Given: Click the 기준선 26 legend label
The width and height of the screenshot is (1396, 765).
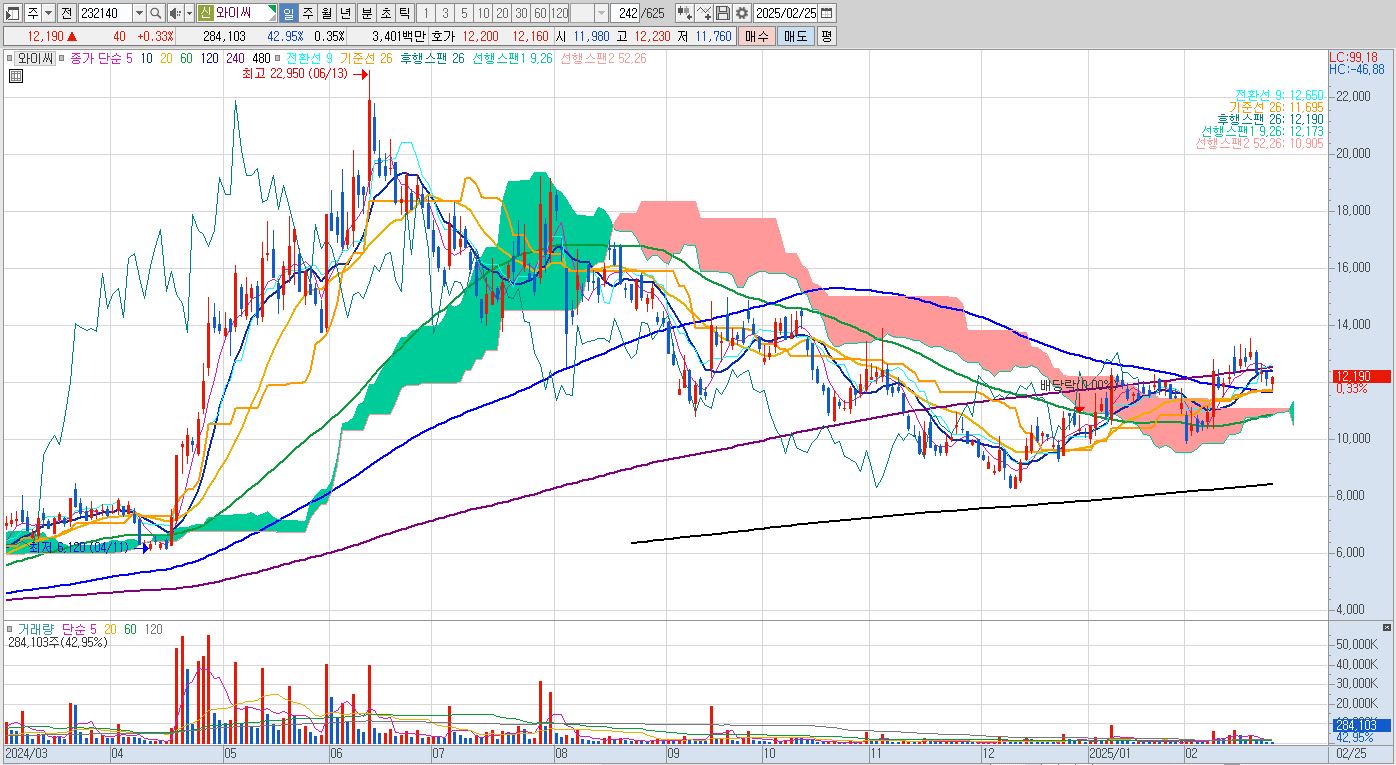Looking at the screenshot, I should pos(365,58).
